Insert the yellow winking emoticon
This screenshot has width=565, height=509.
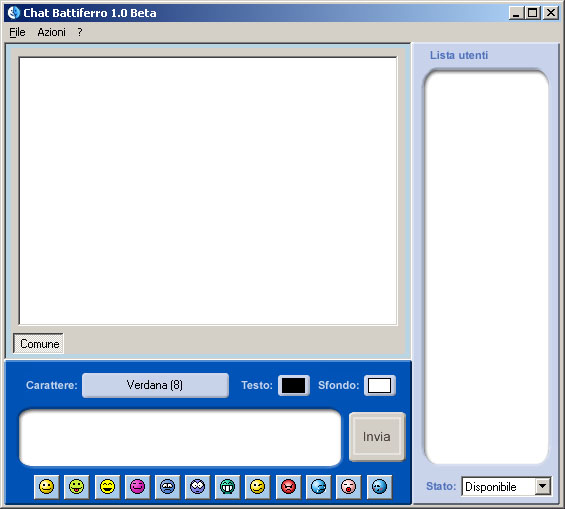pyautogui.click(x=257, y=487)
